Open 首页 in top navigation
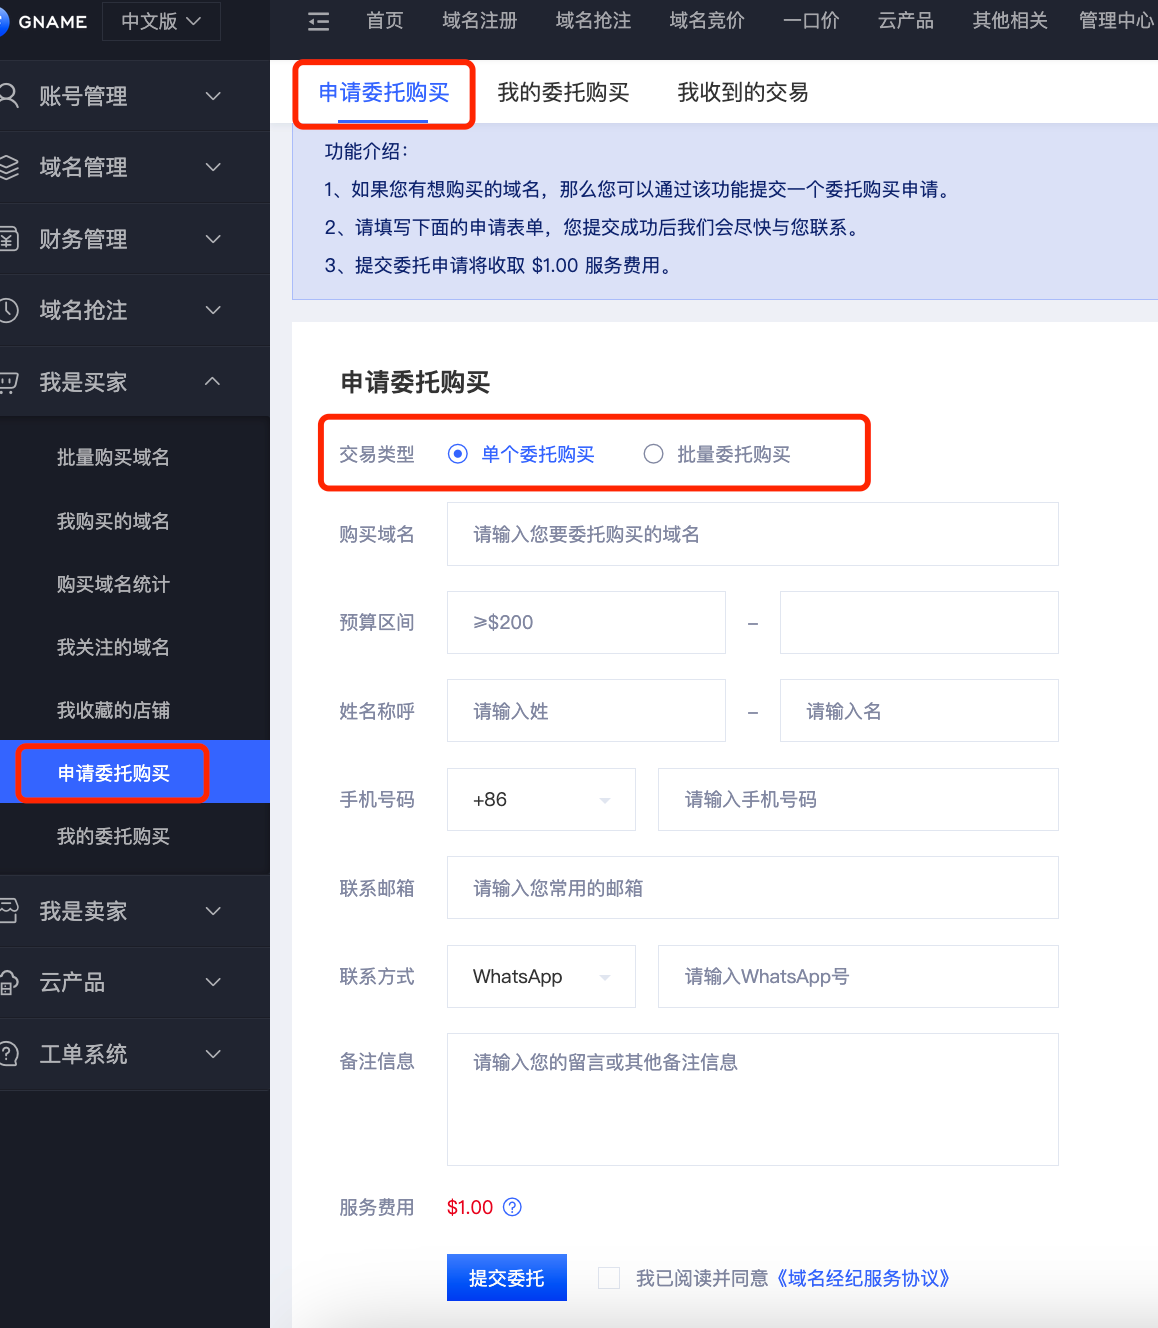 385,21
